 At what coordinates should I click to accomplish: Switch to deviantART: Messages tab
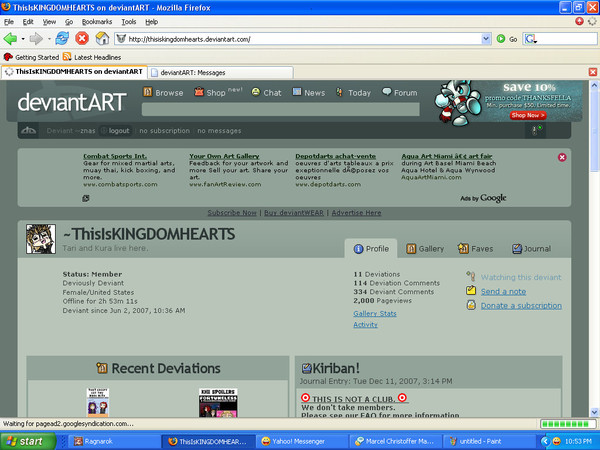(221, 72)
